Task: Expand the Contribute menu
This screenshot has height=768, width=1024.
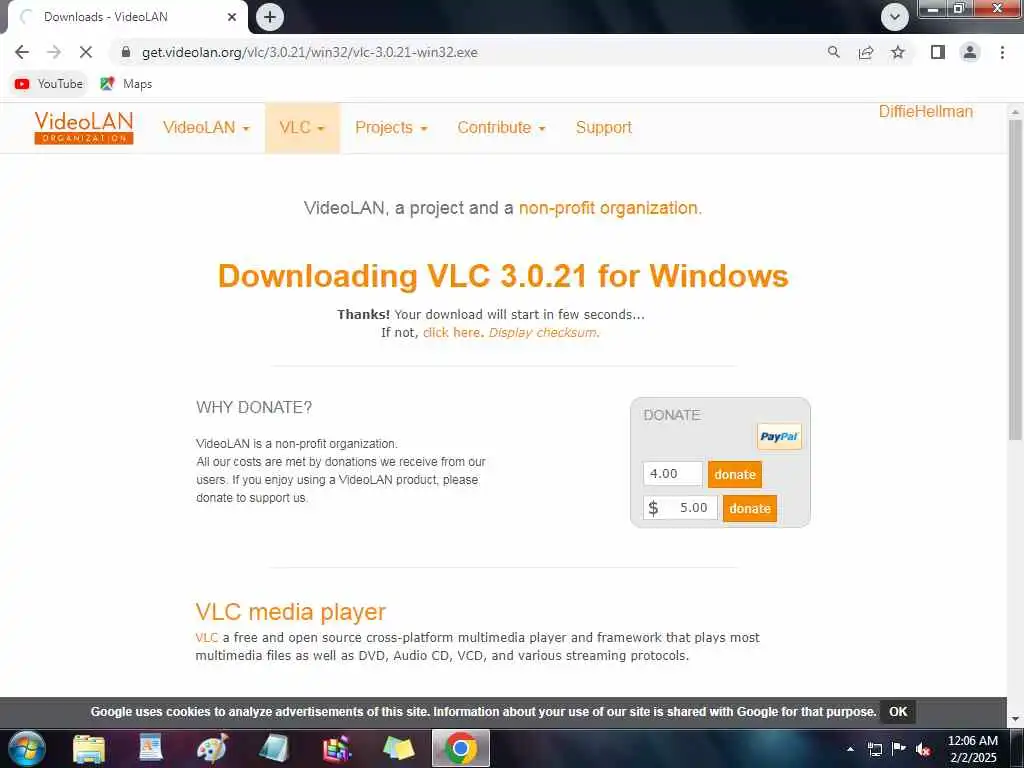Action: [501, 127]
